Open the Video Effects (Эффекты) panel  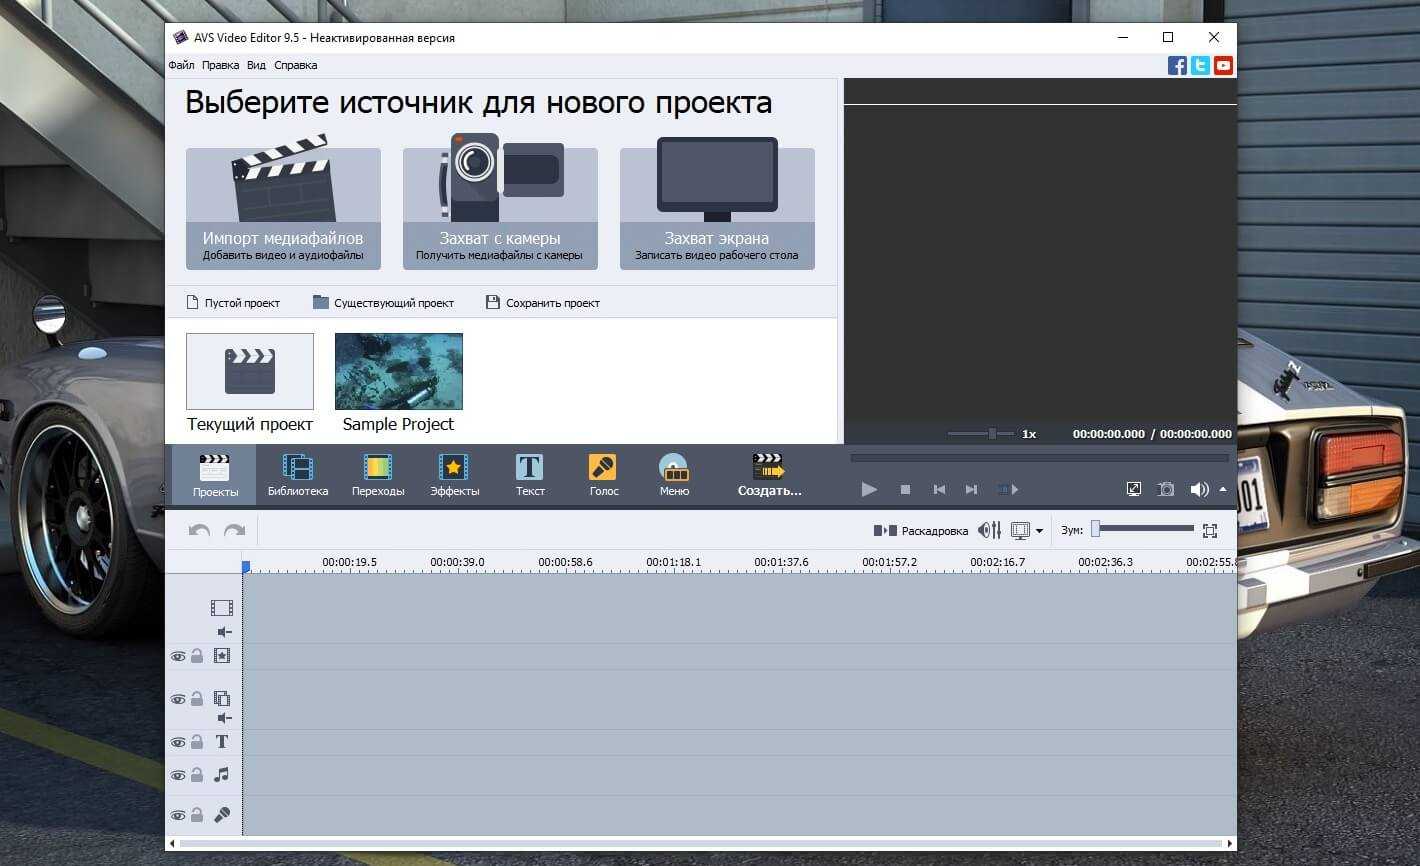(x=454, y=474)
